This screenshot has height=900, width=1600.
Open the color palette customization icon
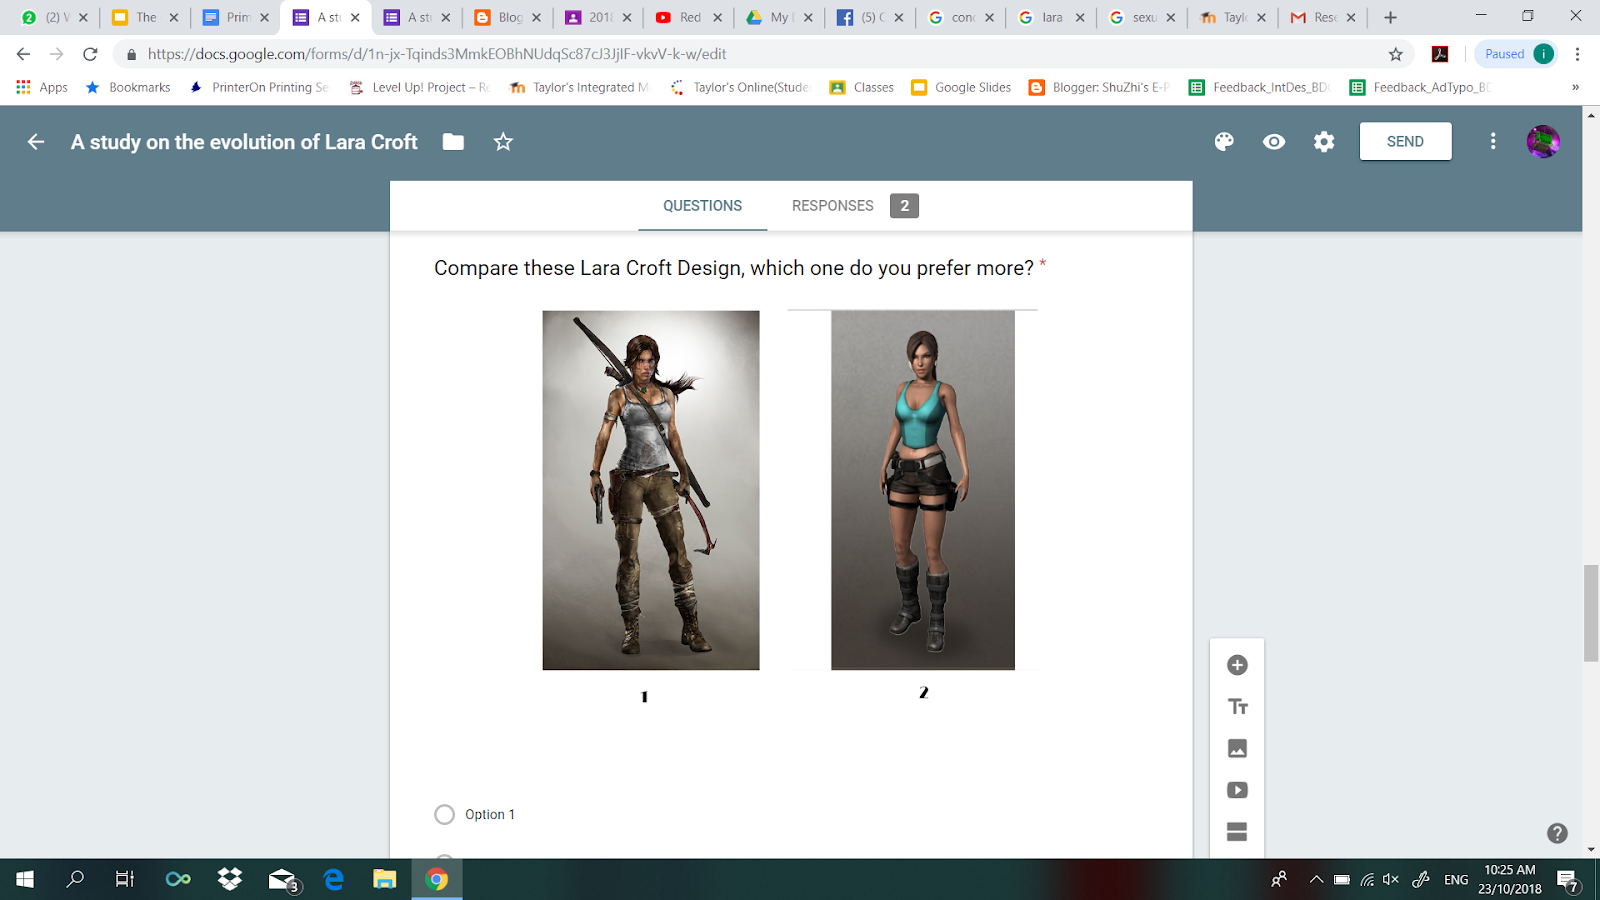[x=1224, y=142]
